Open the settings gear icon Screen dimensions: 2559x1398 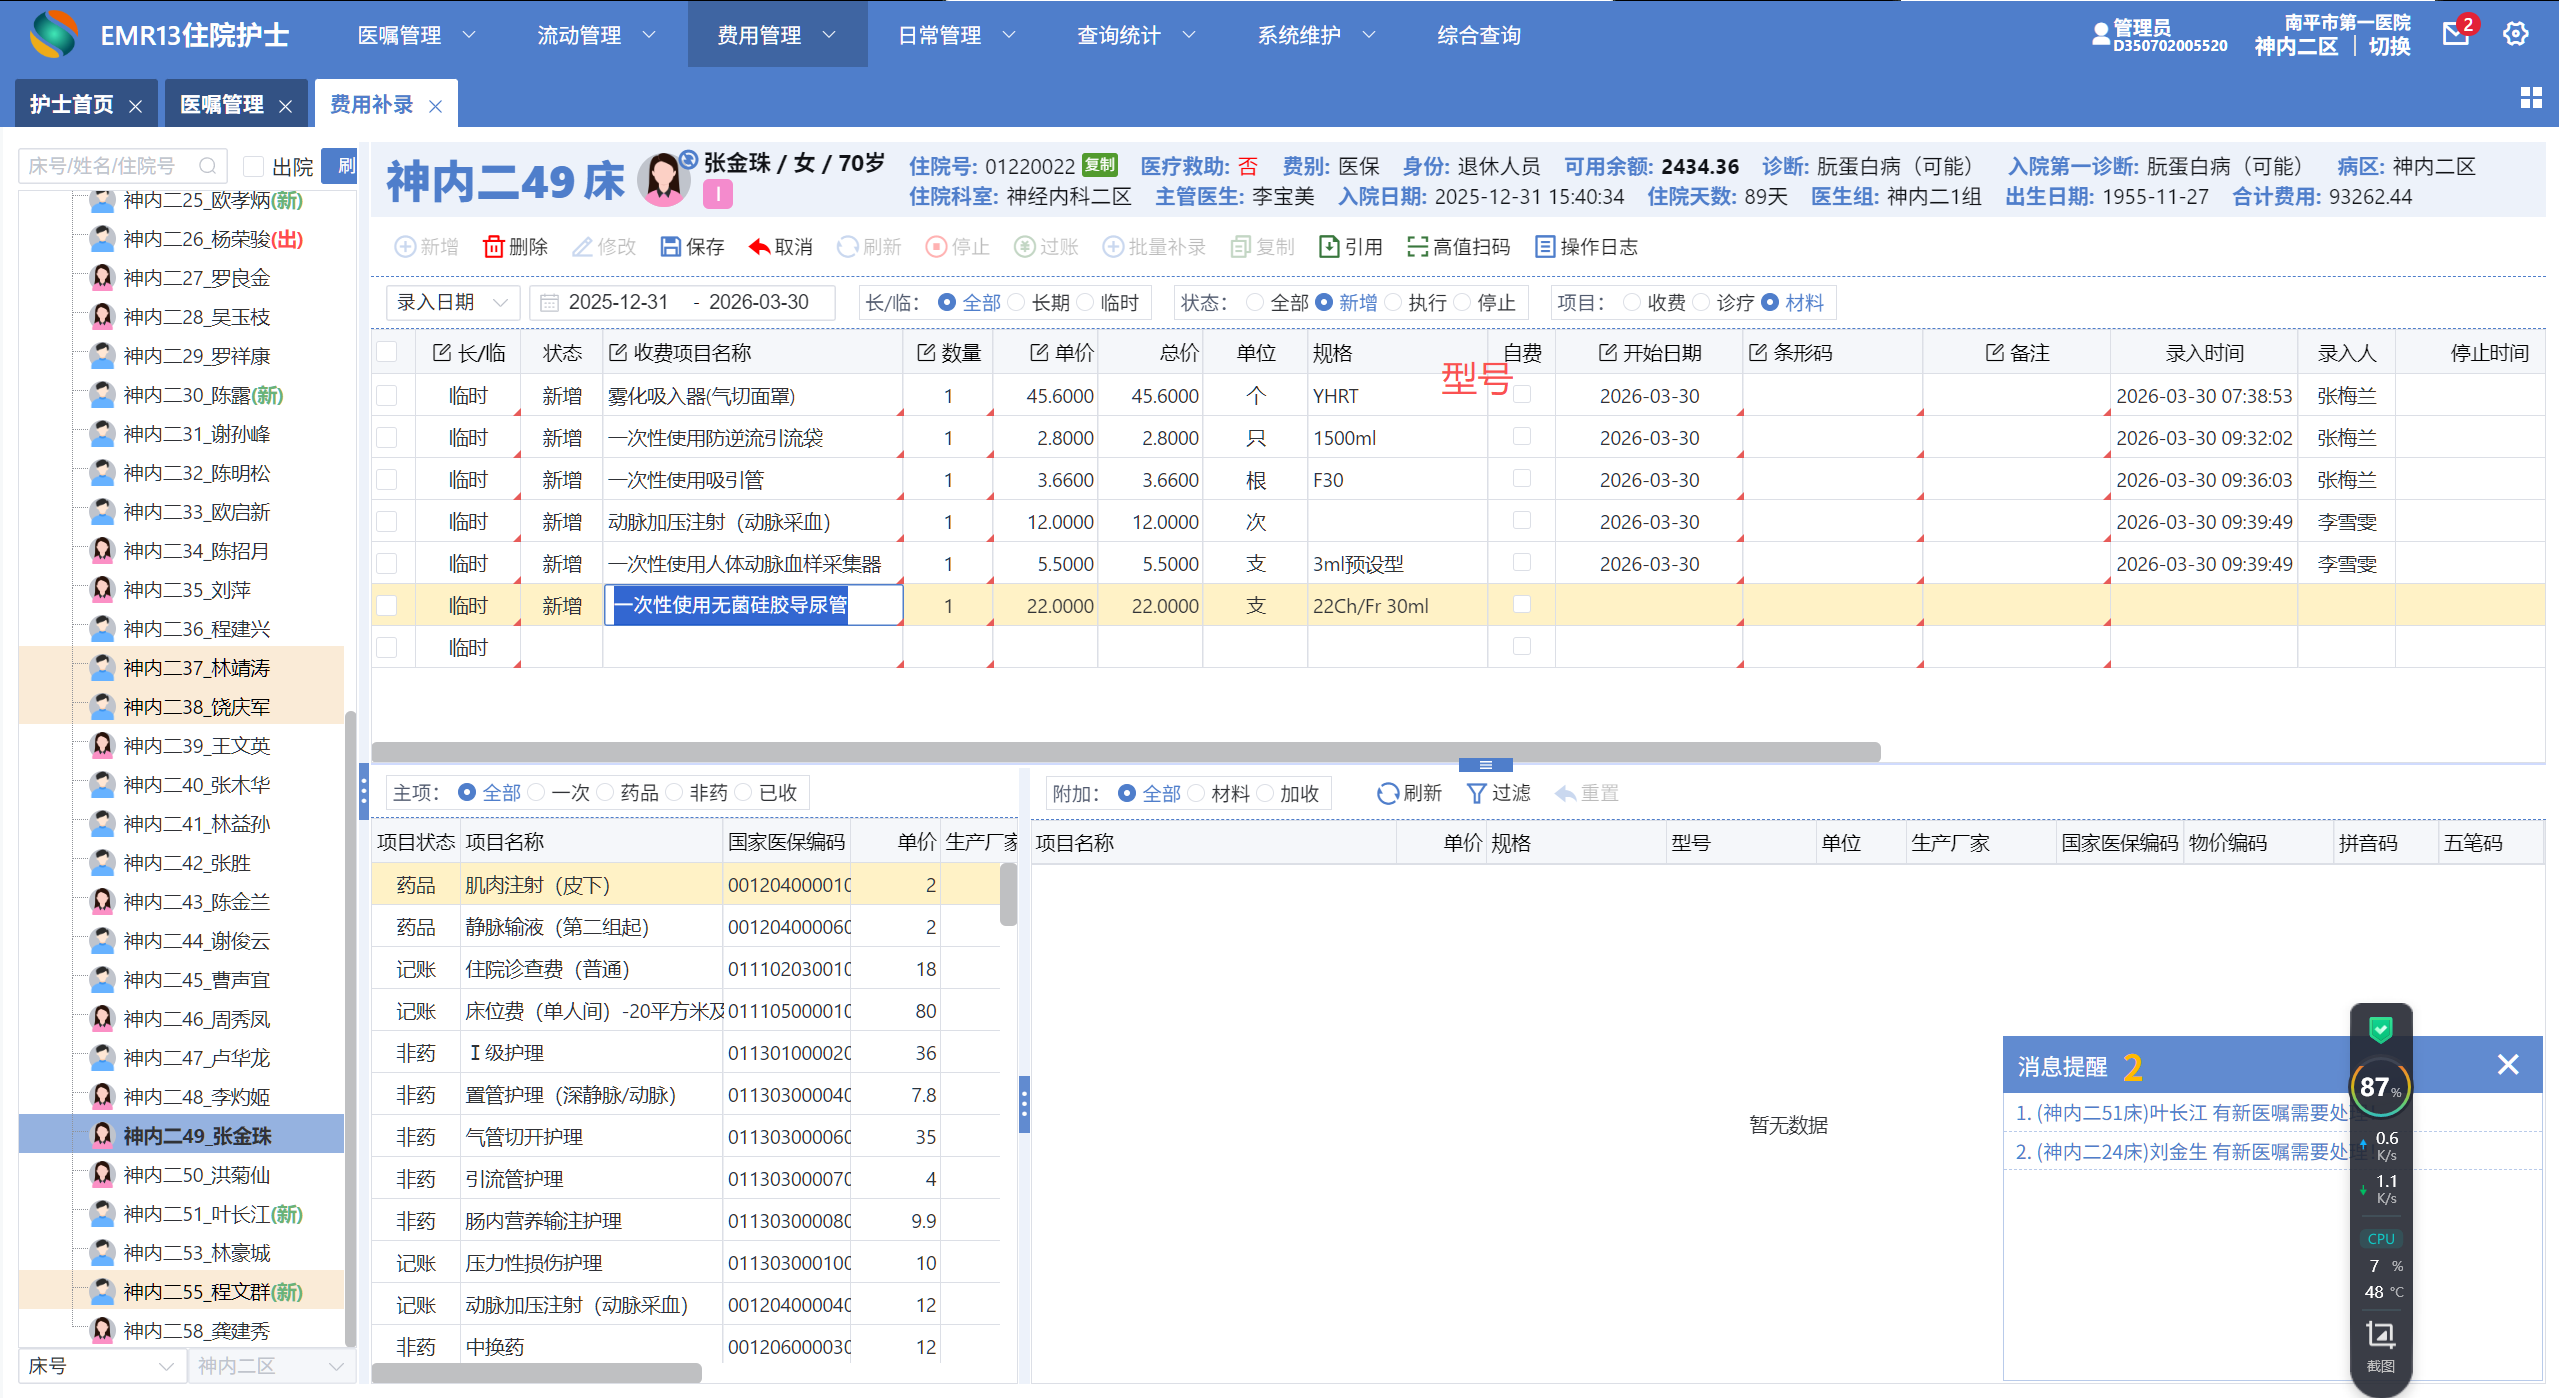2515,34
